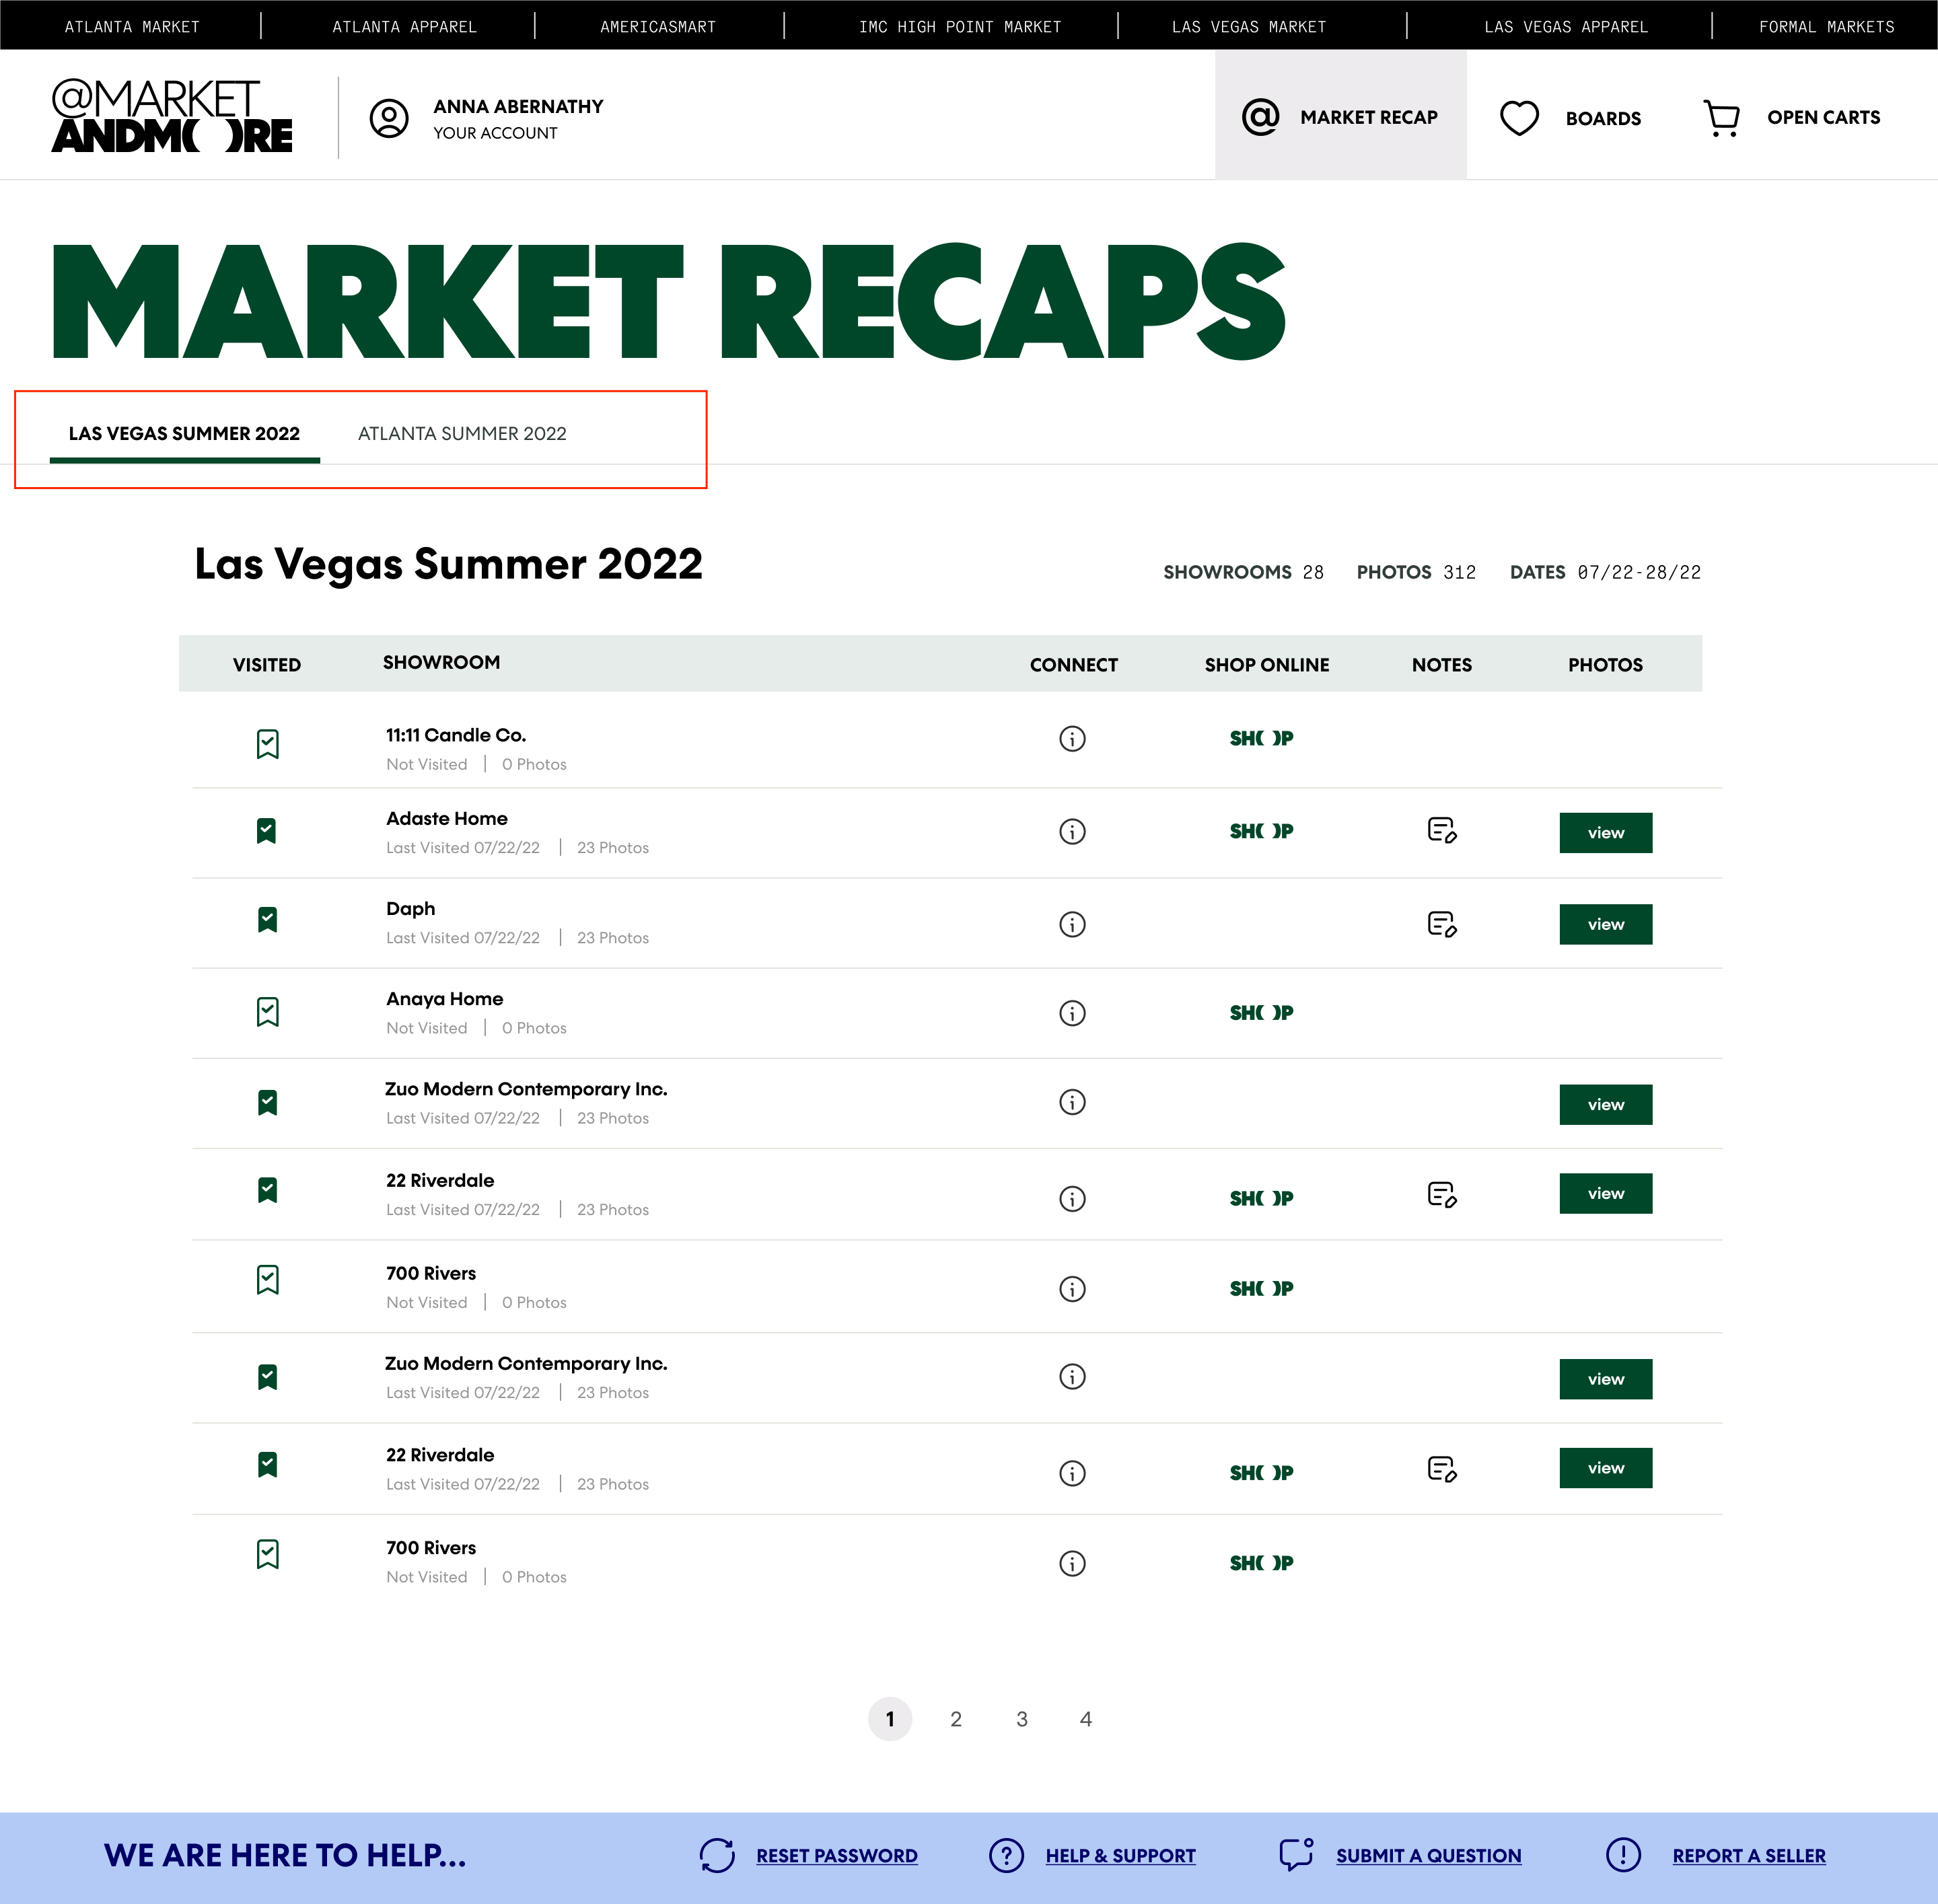1938x1904 pixels.
Task: Click the Connect column header
Action: (1074, 665)
